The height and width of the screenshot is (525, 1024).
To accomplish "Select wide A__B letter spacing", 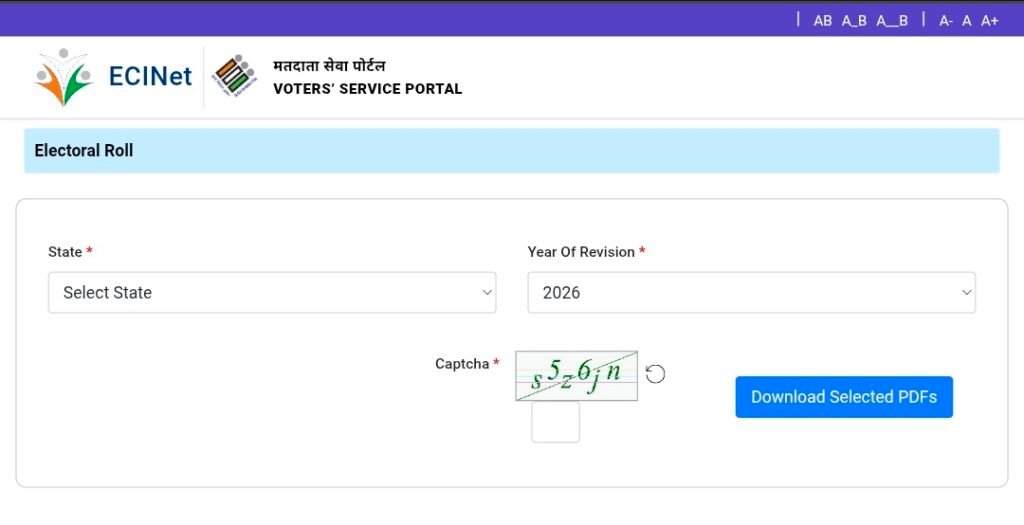I will pyautogui.click(x=892, y=20).
